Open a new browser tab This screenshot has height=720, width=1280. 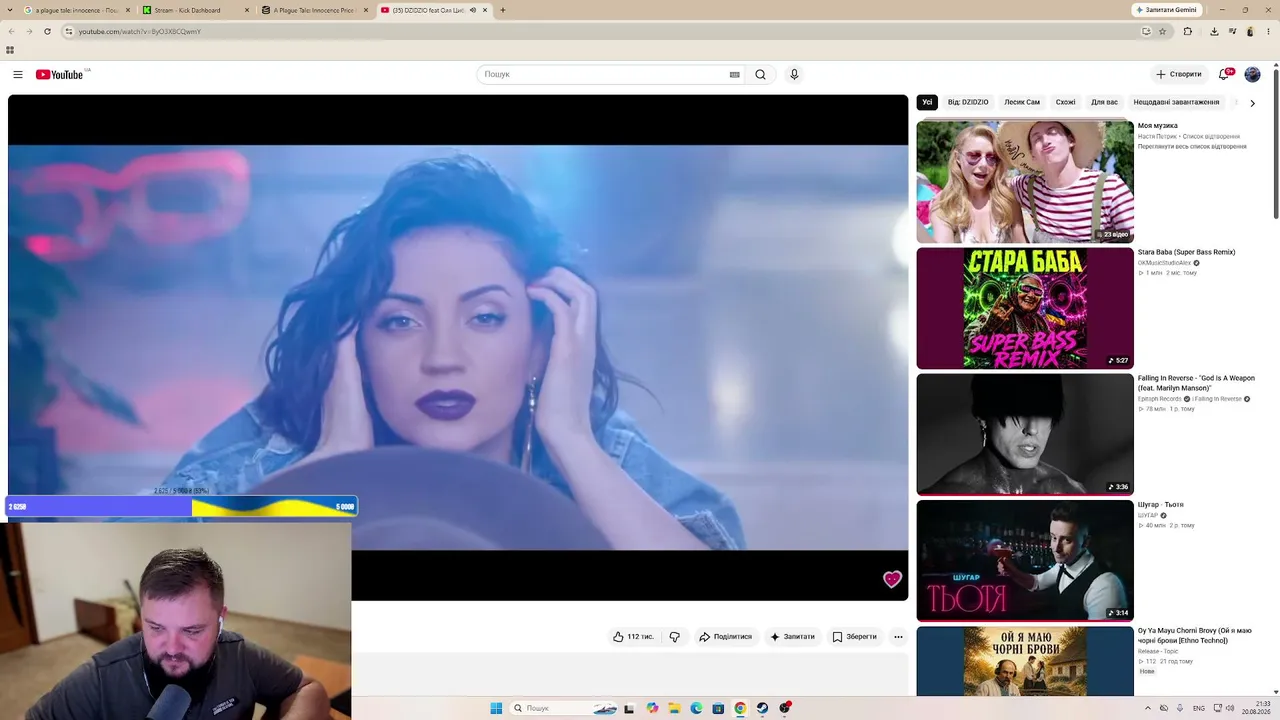coord(502,10)
